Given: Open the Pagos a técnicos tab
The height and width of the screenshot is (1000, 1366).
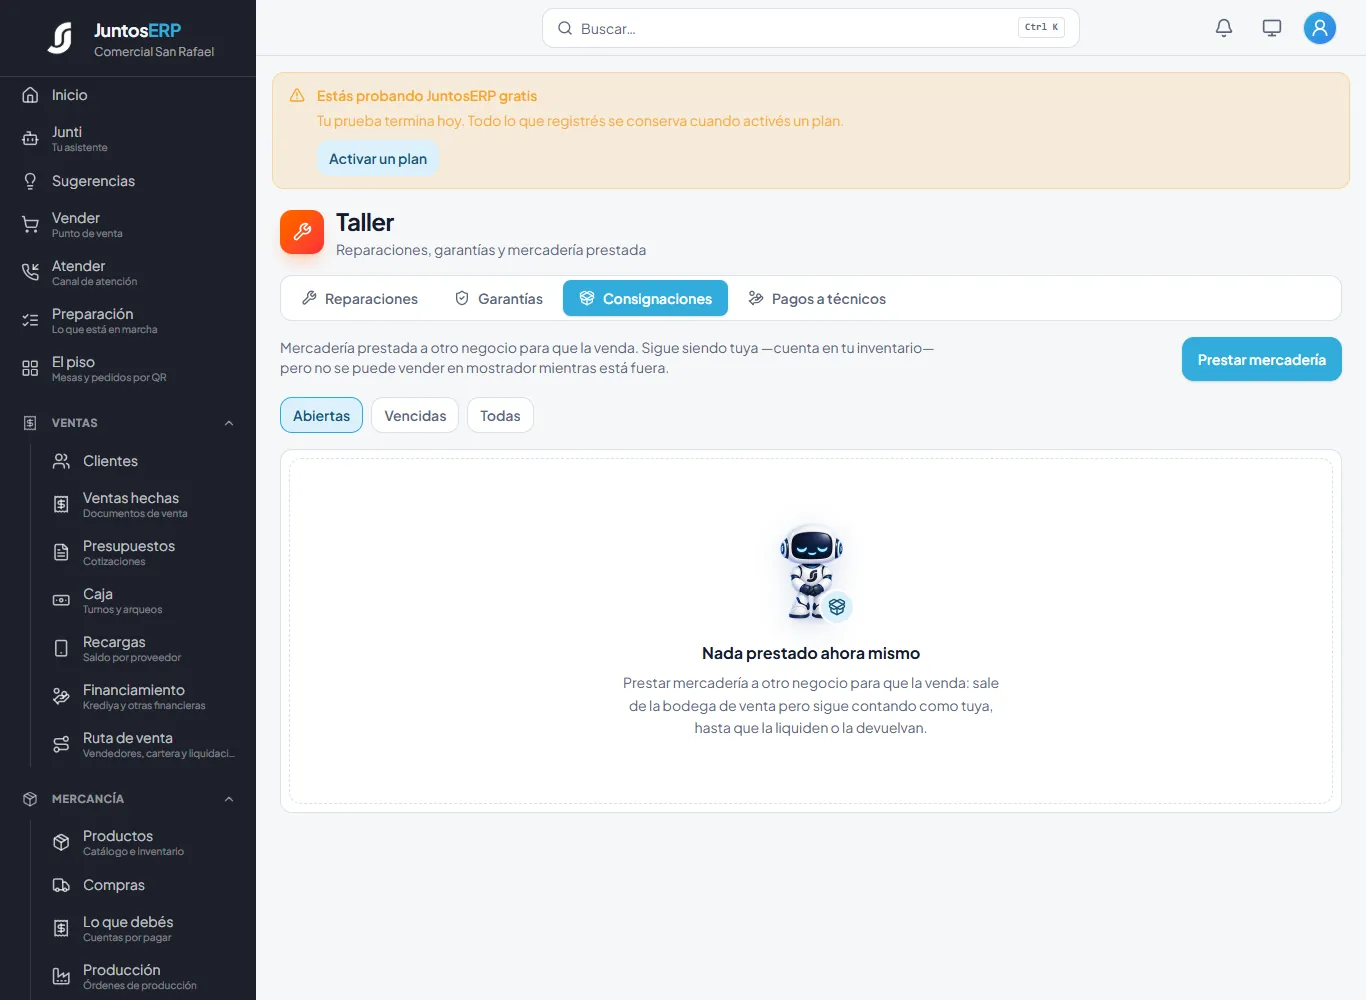Looking at the screenshot, I should point(817,298).
